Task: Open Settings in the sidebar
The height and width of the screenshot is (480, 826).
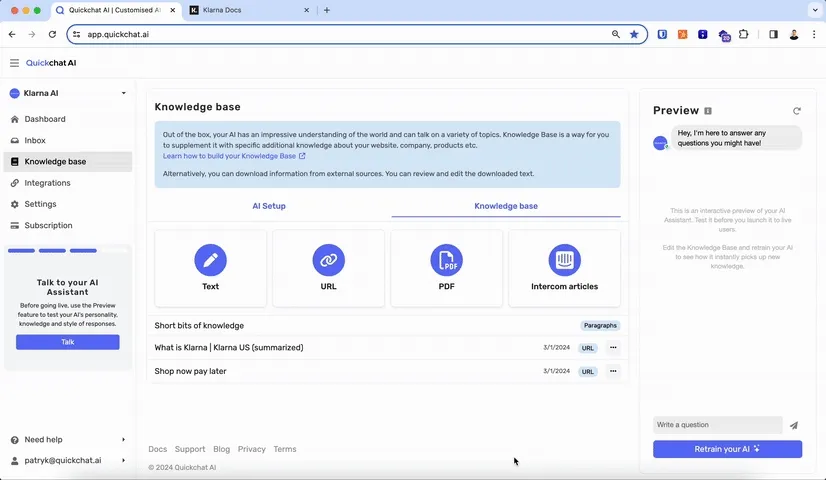Action: pos(67,204)
